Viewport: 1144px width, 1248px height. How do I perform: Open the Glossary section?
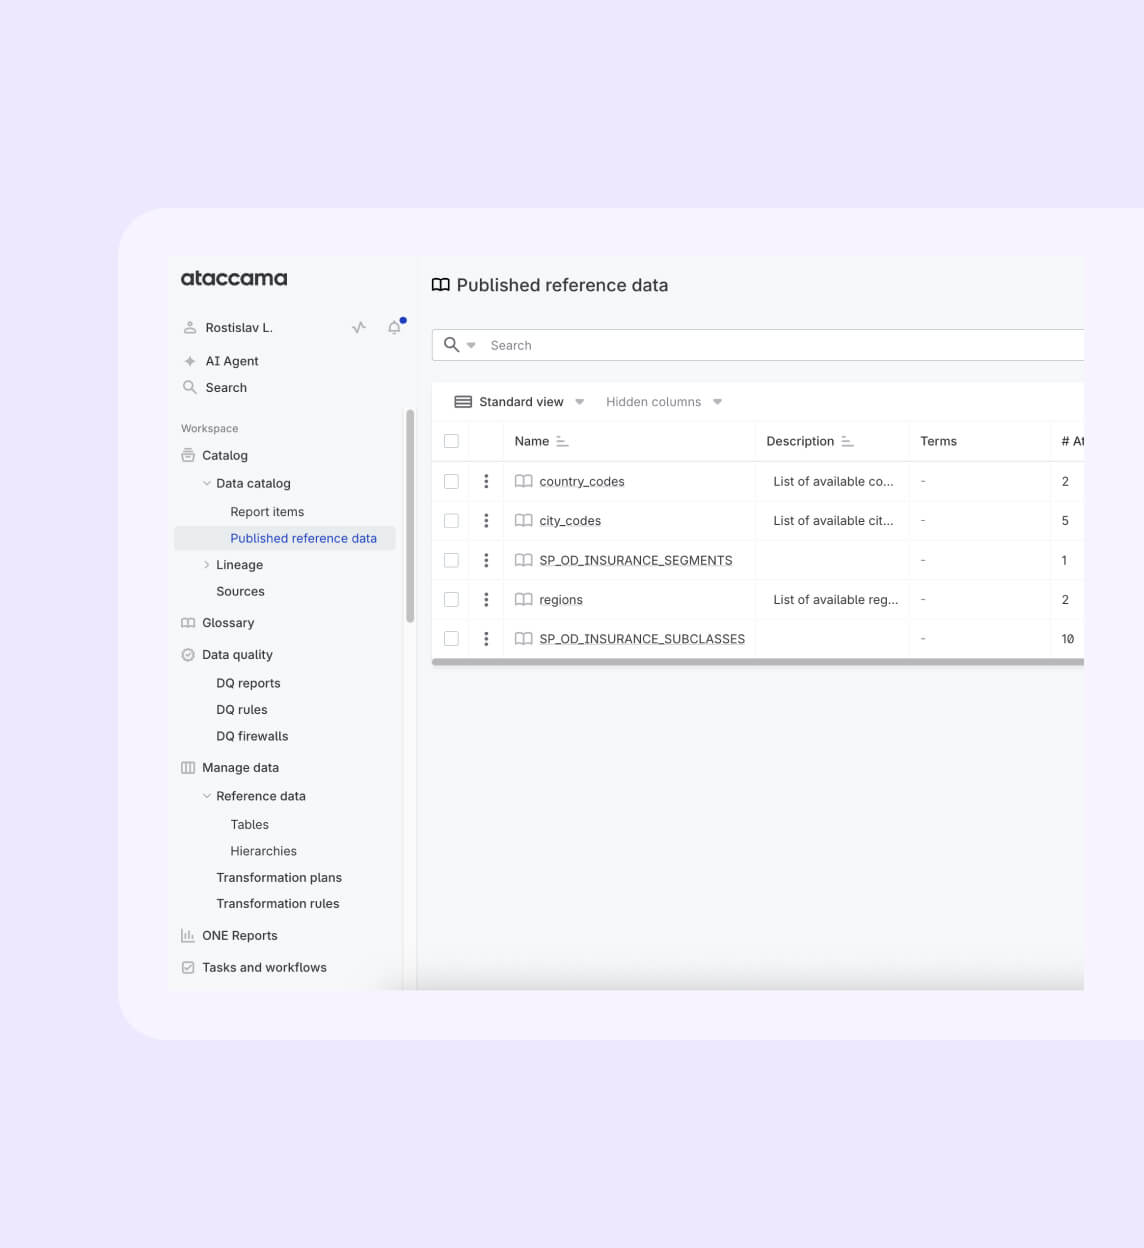(x=228, y=623)
